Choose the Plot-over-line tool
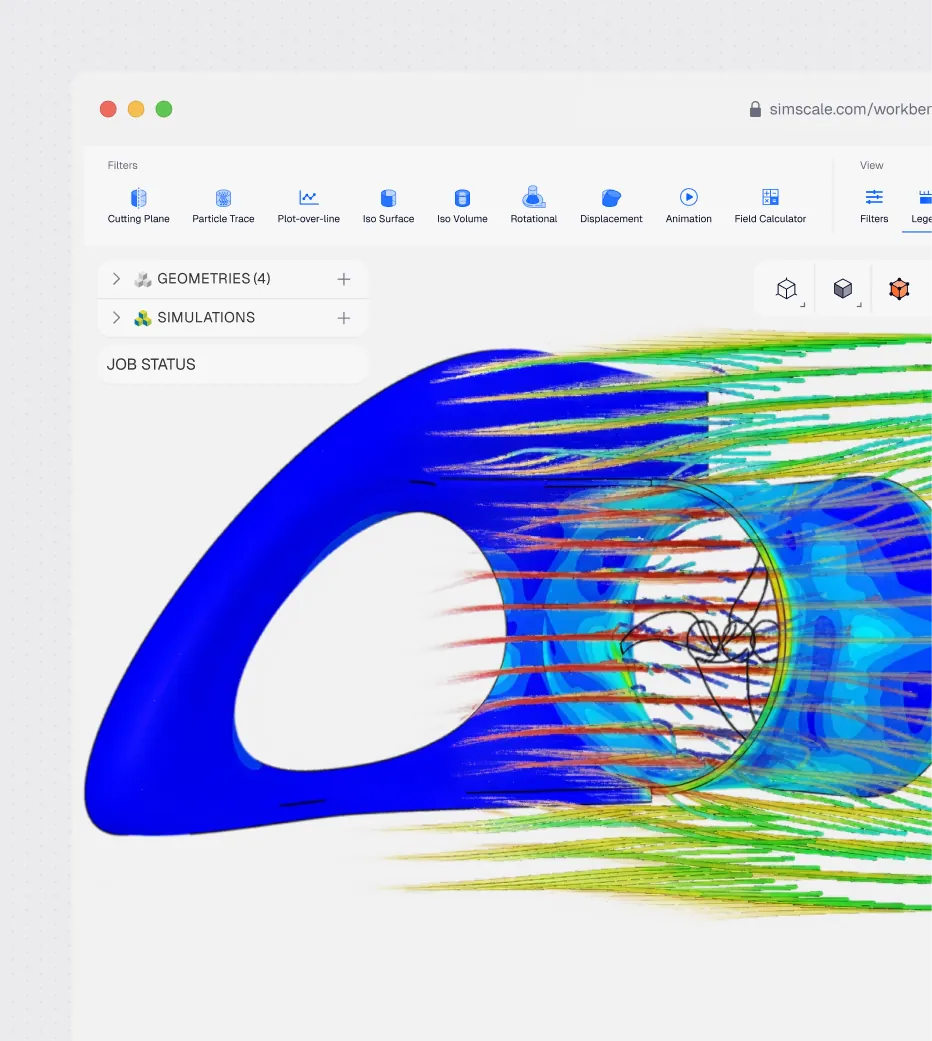Screen dimensions: 932x1041 (x=309, y=206)
